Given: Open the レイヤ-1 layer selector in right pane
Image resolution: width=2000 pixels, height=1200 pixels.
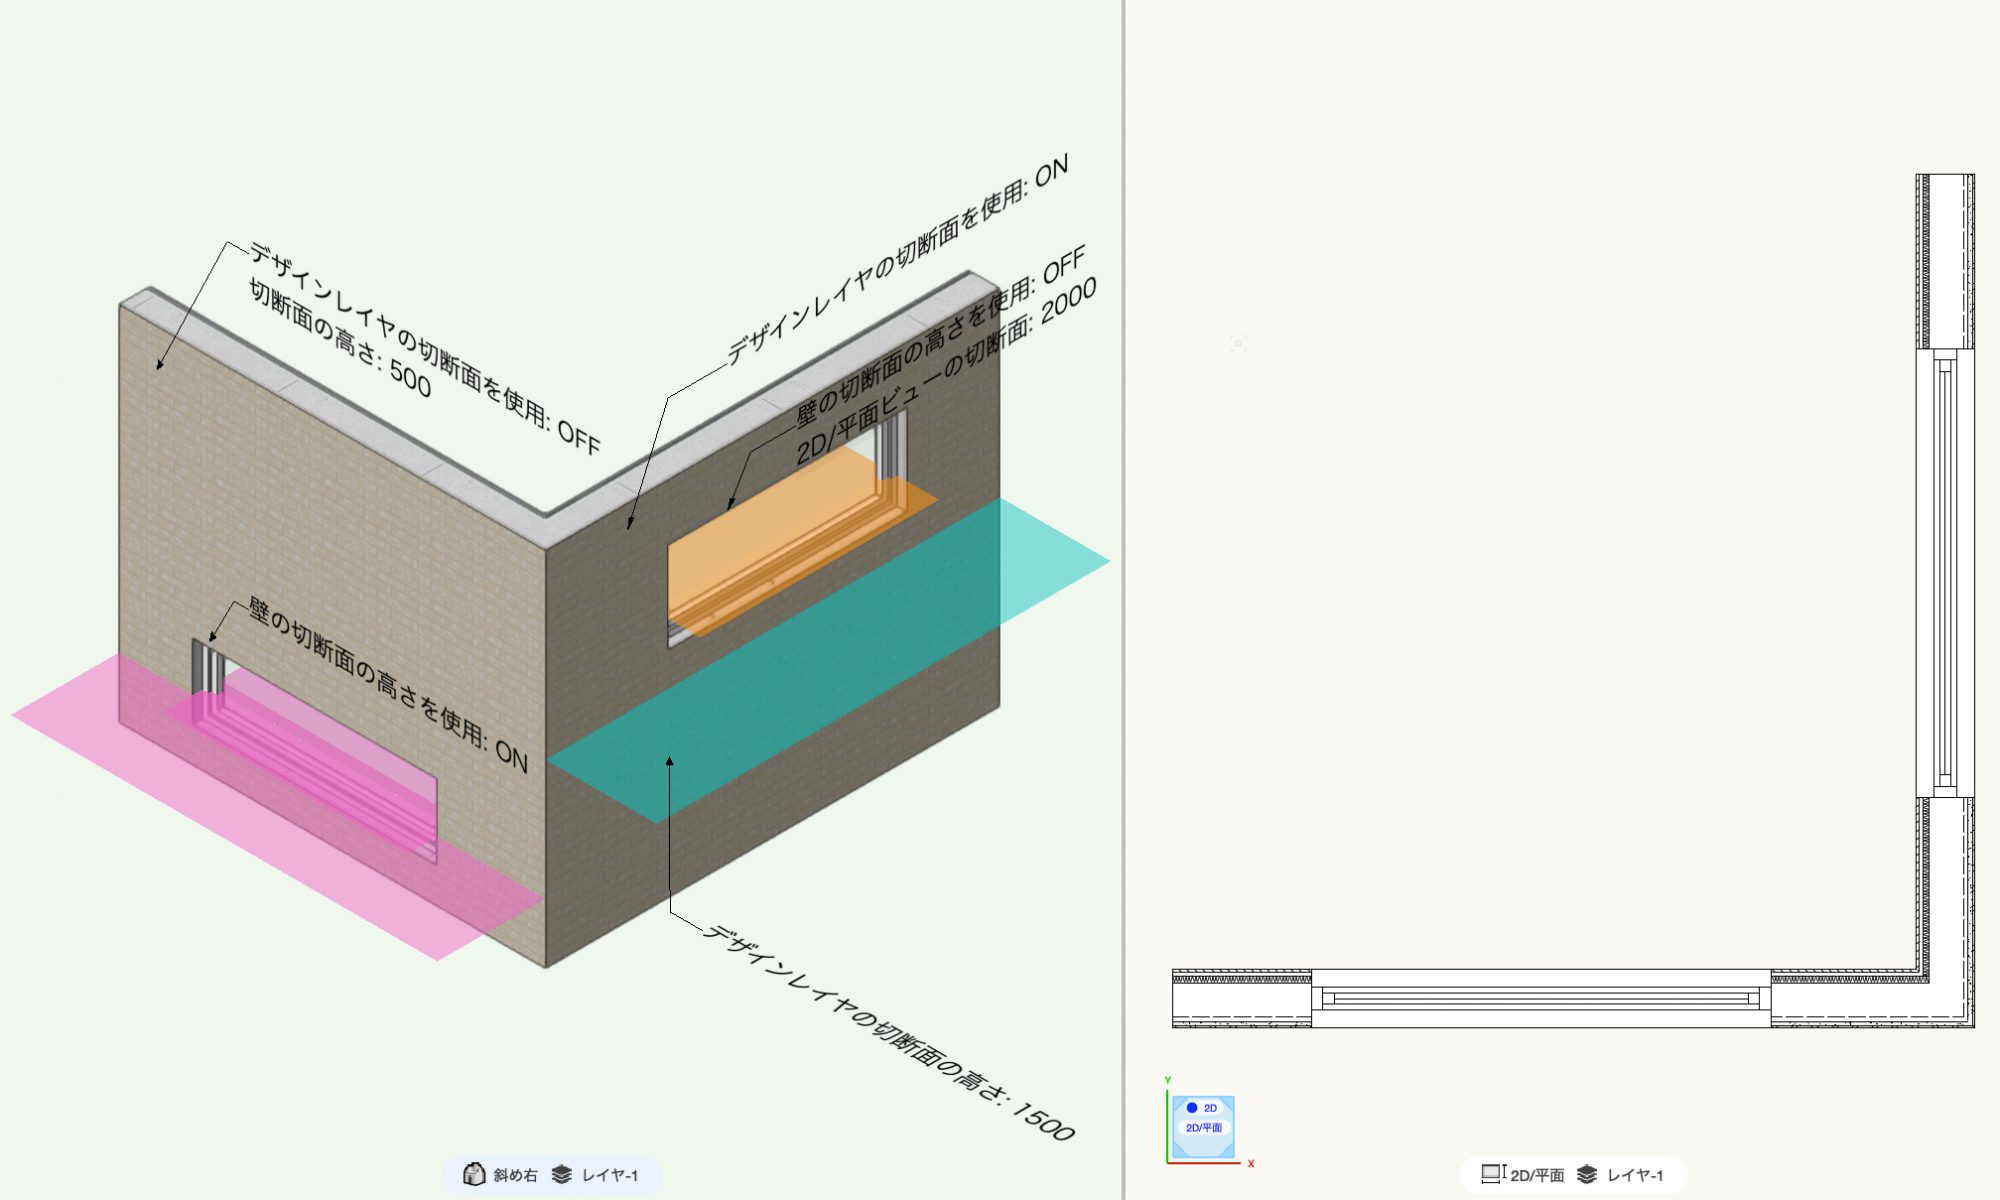Looking at the screenshot, I should [x=1635, y=1175].
